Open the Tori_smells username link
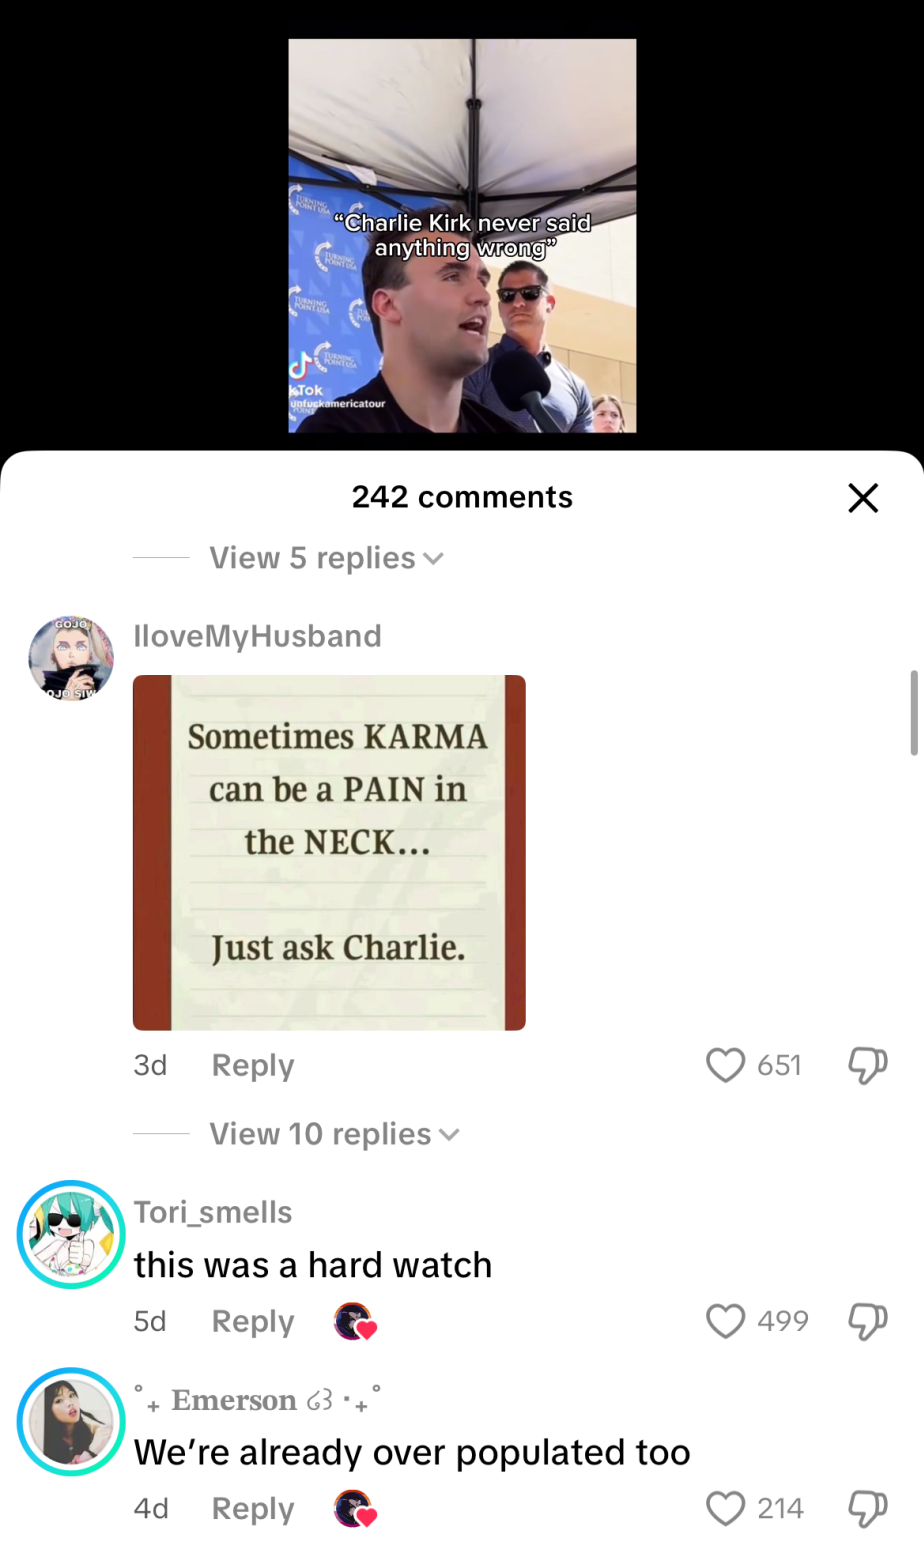Viewport: 924px width, 1550px height. coord(213,1212)
